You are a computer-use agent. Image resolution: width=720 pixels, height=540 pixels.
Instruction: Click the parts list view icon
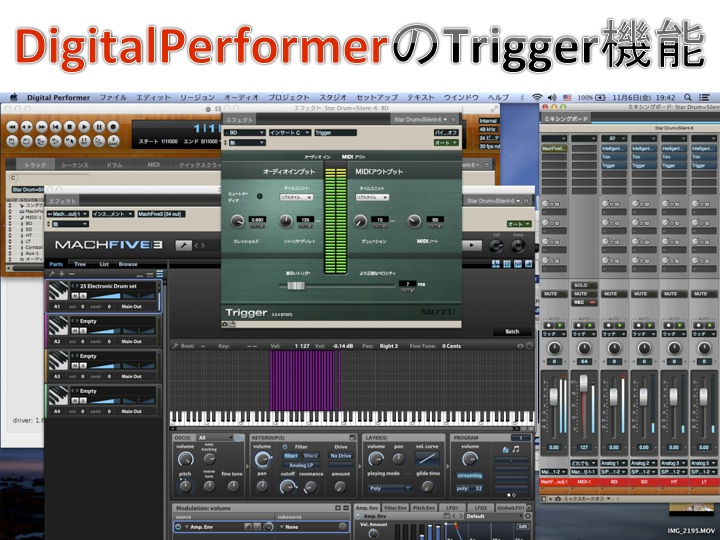[159, 274]
